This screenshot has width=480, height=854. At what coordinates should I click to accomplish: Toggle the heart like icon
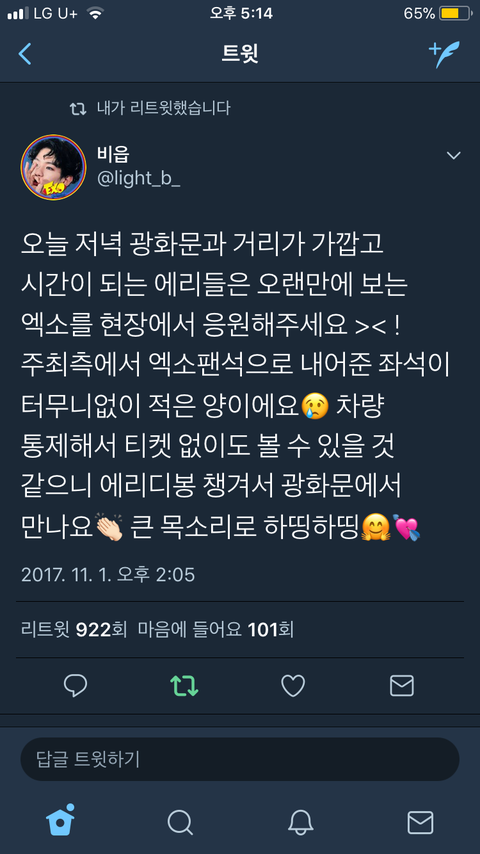293,686
